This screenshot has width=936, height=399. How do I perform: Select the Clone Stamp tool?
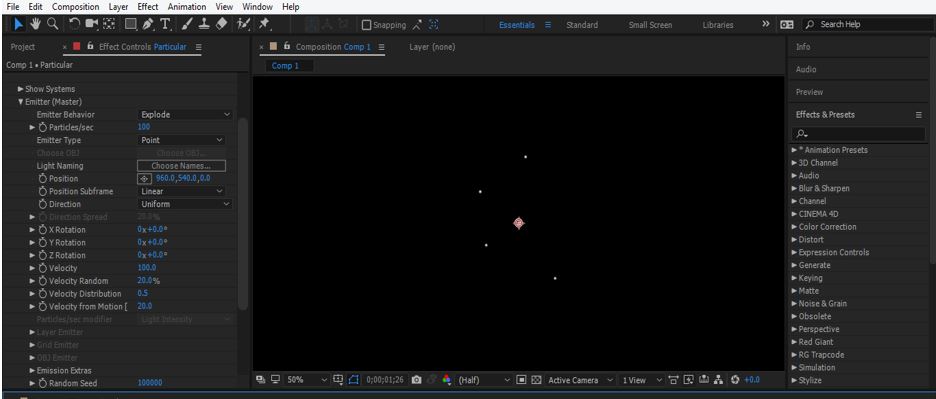coord(204,24)
